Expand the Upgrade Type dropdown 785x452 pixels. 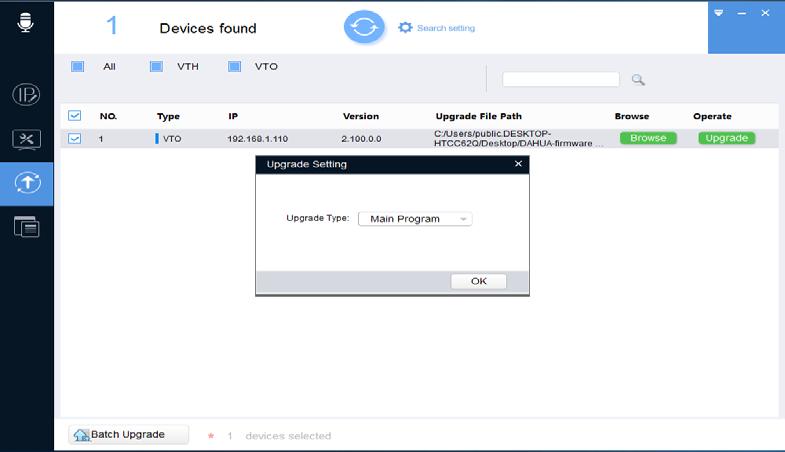(415, 219)
